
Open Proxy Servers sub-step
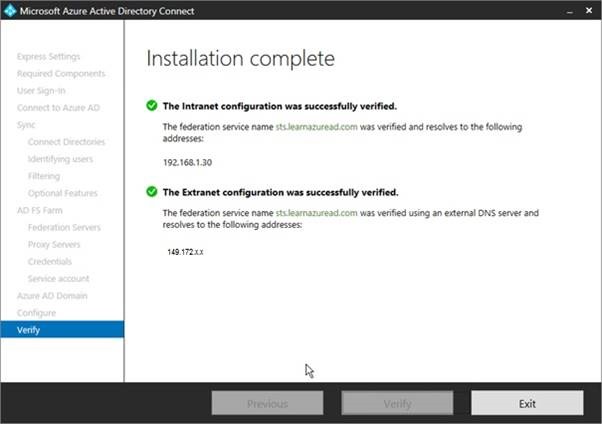54,244
